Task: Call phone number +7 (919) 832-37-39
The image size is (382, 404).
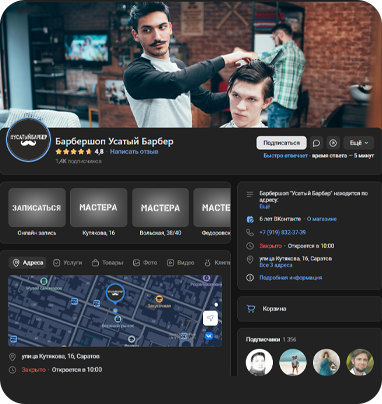Action: coord(283,232)
